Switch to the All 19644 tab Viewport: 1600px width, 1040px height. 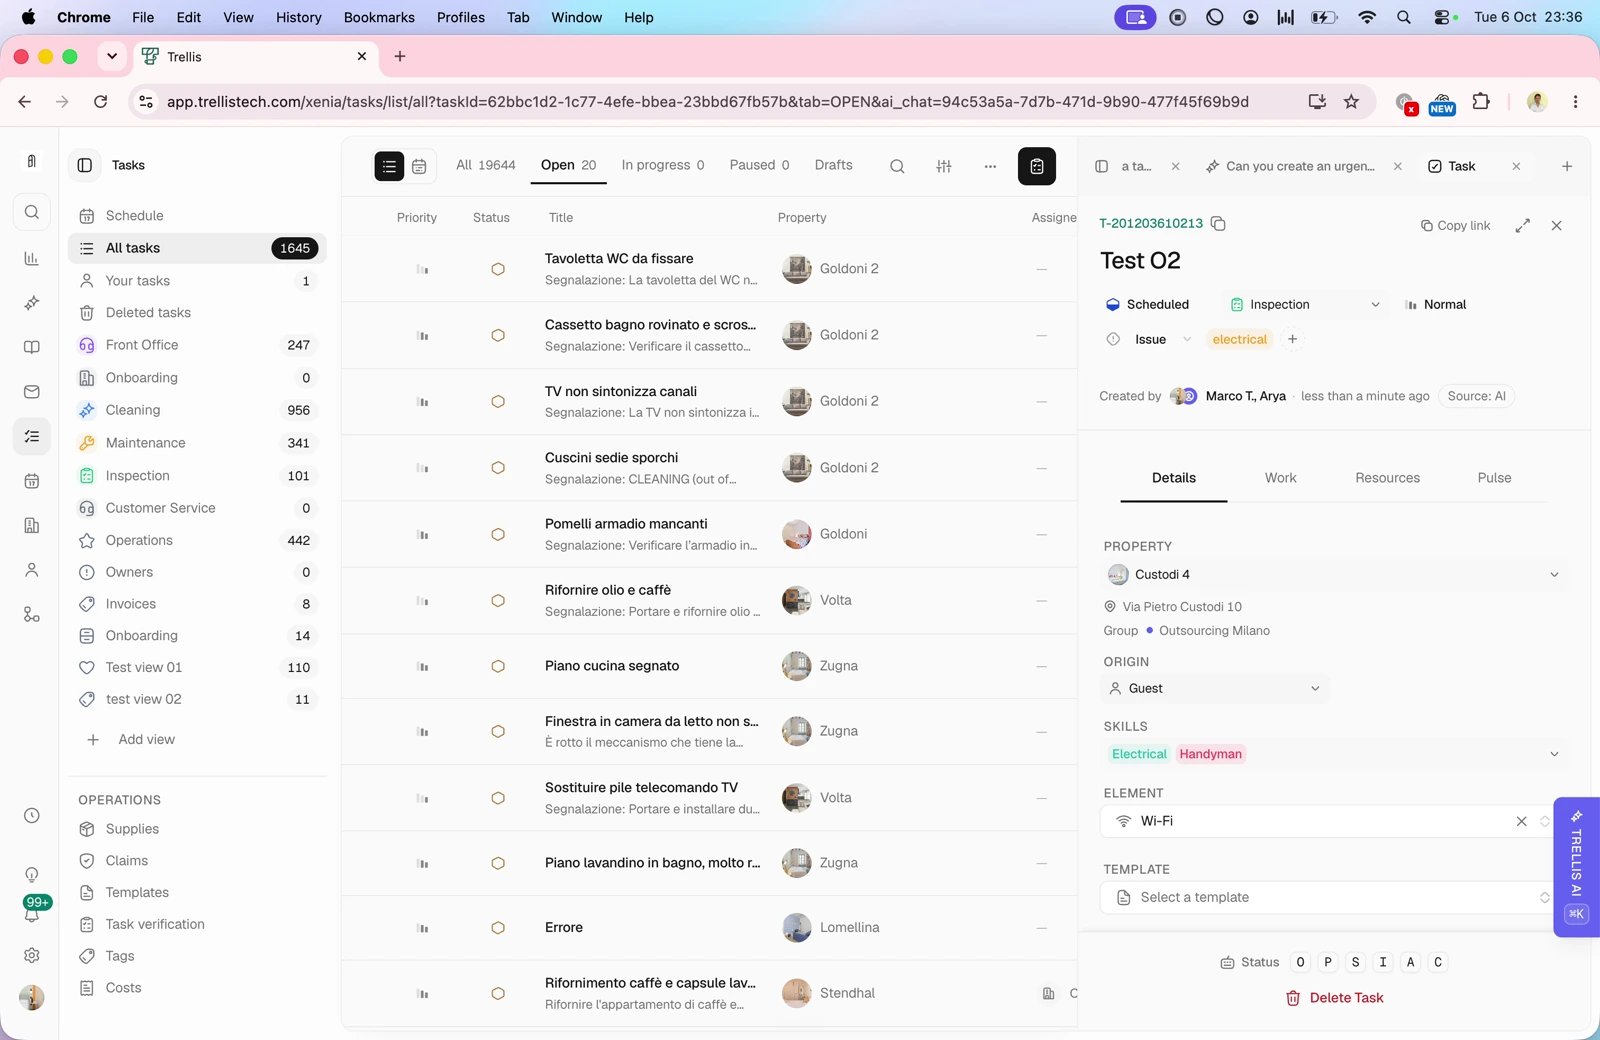[486, 165]
